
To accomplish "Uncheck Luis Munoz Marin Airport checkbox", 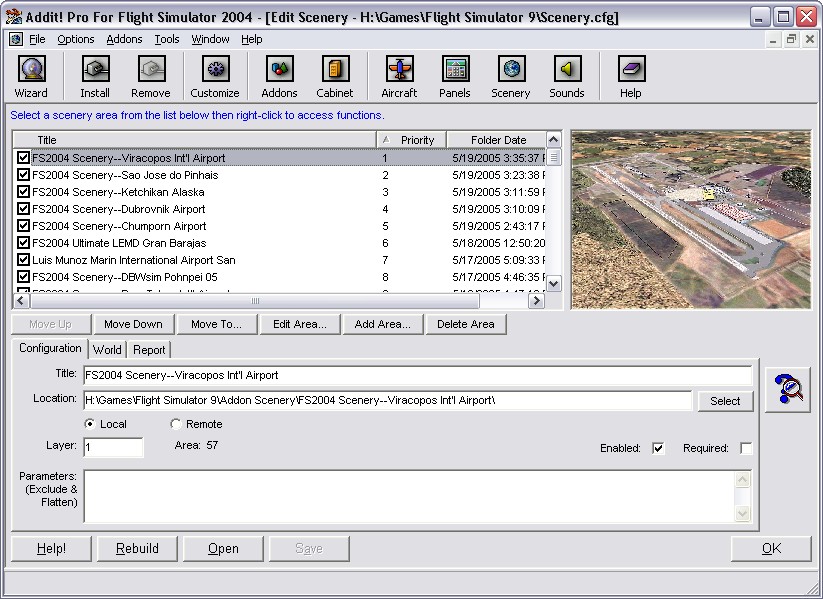I will 23,259.
